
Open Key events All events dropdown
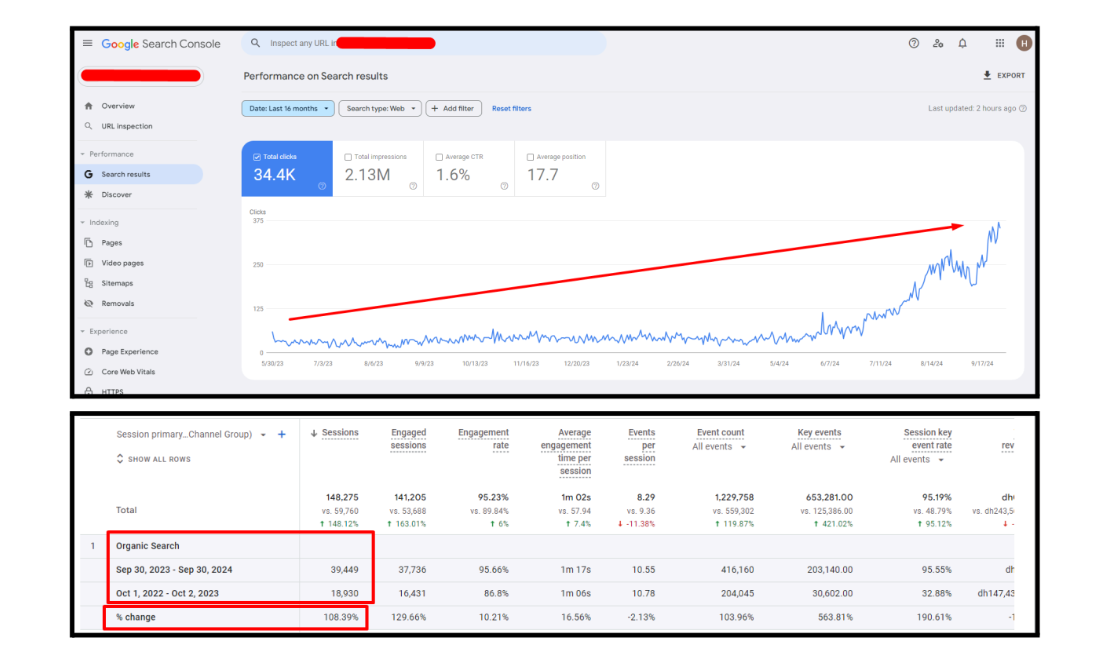pos(818,447)
